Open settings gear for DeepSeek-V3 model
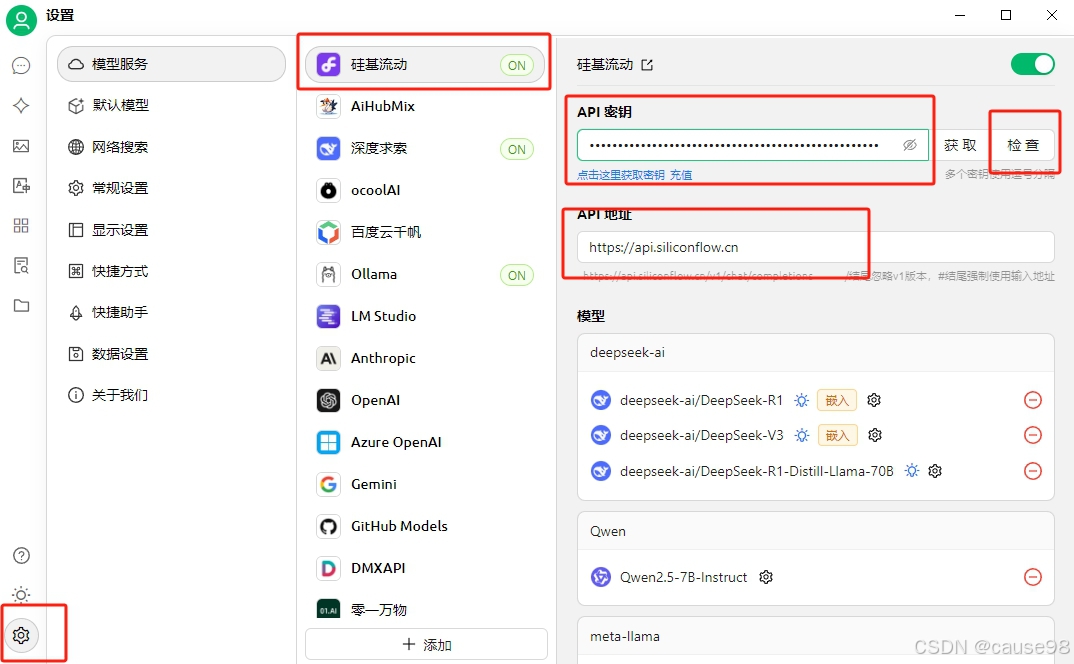 click(875, 435)
